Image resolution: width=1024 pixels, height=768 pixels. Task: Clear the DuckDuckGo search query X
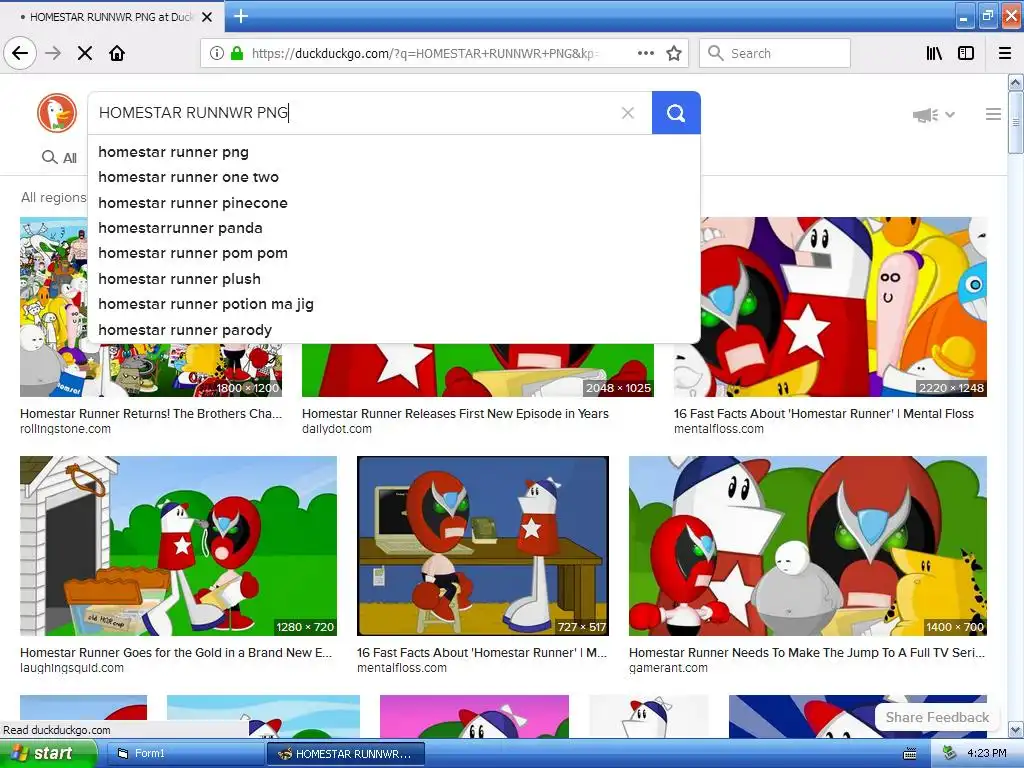[628, 113]
